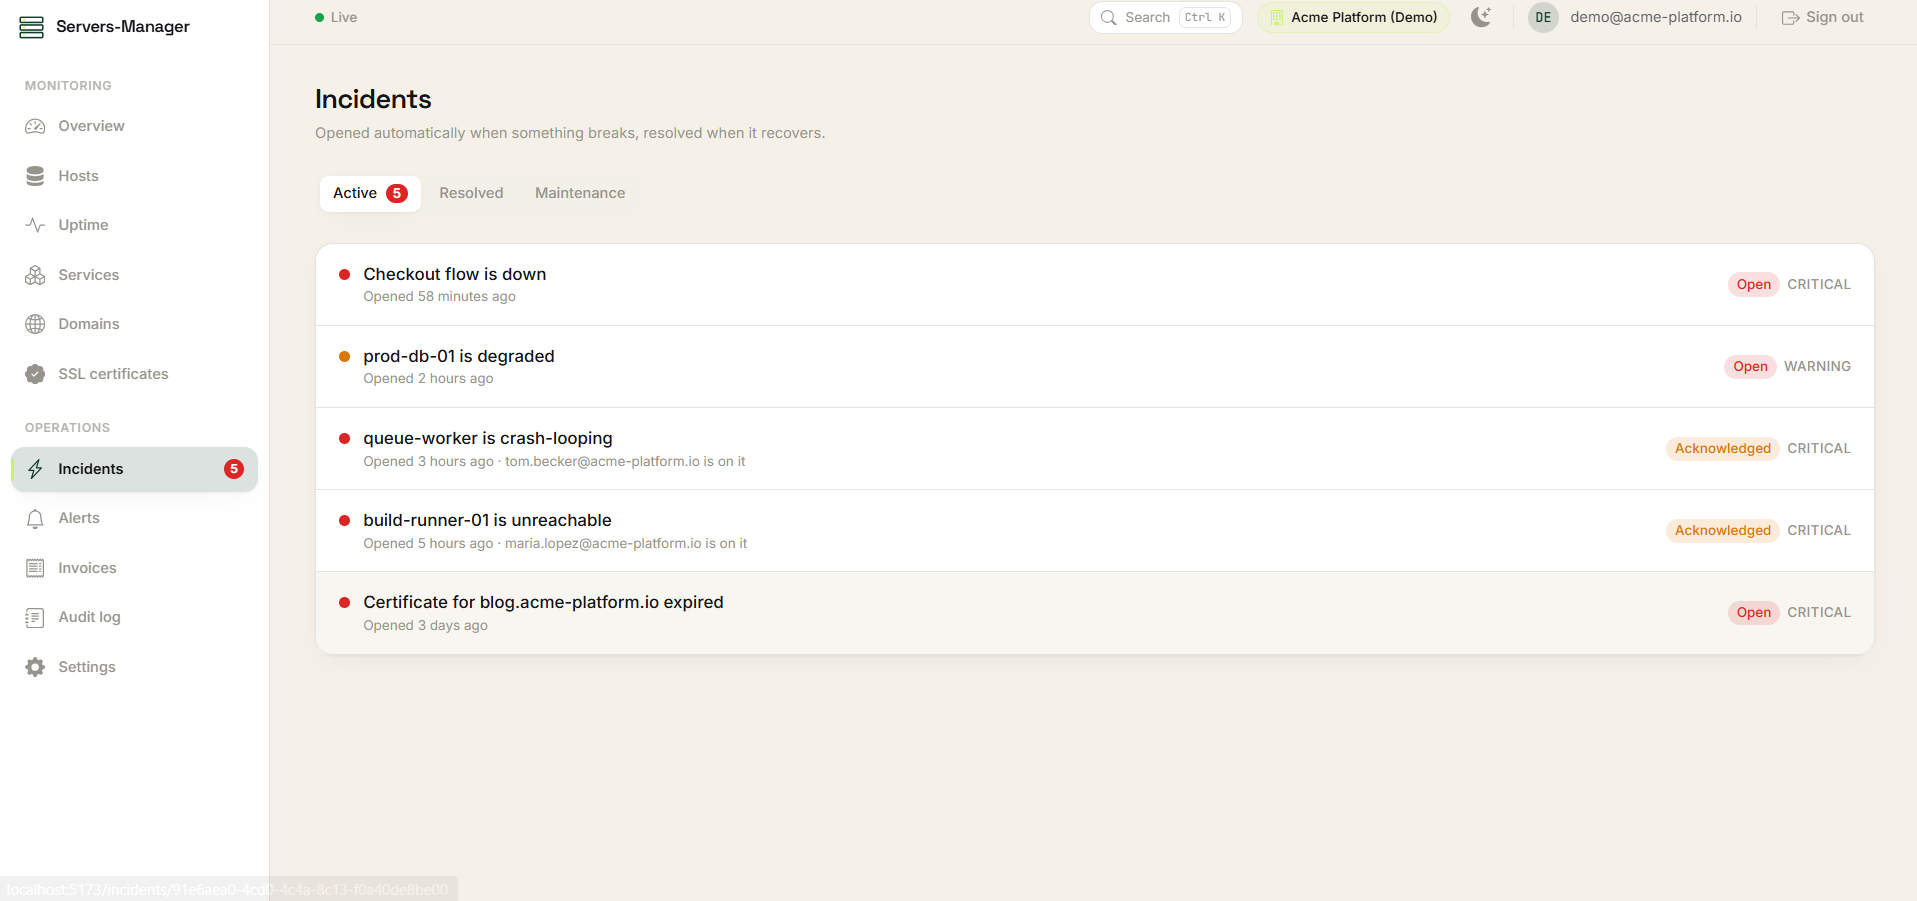Toggle dark mode moon icon
1917x901 pixels.
(x=1481, y=17)
